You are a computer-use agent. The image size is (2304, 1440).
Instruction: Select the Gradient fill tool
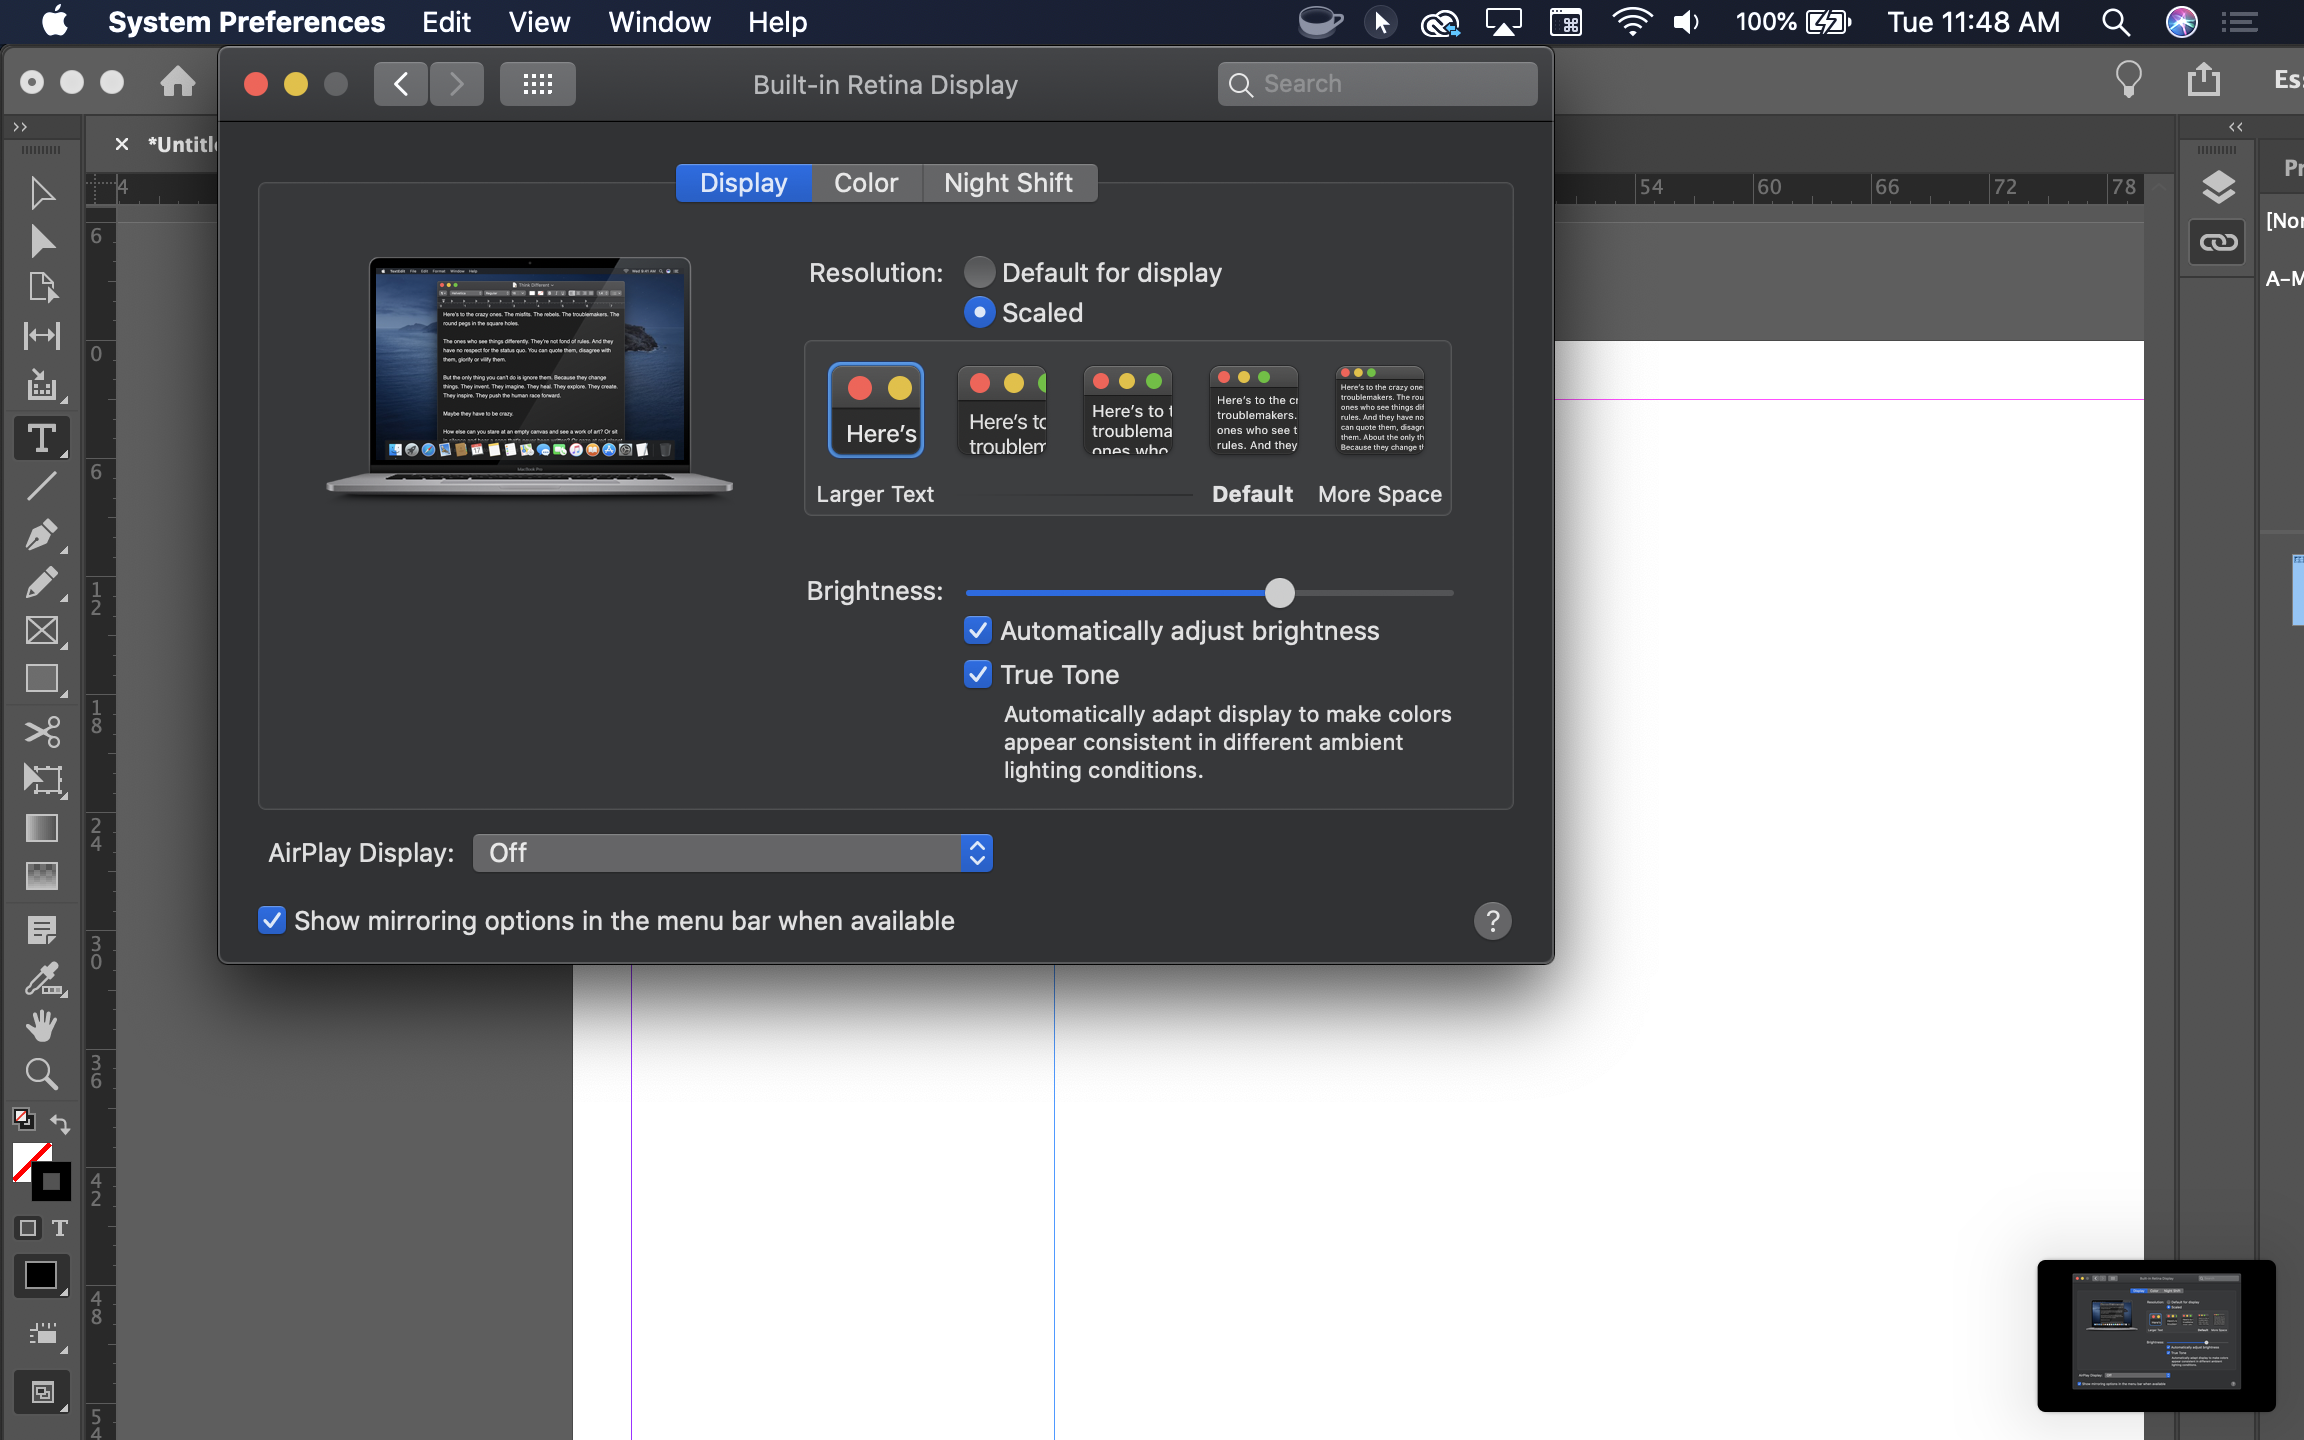point(42,828)
